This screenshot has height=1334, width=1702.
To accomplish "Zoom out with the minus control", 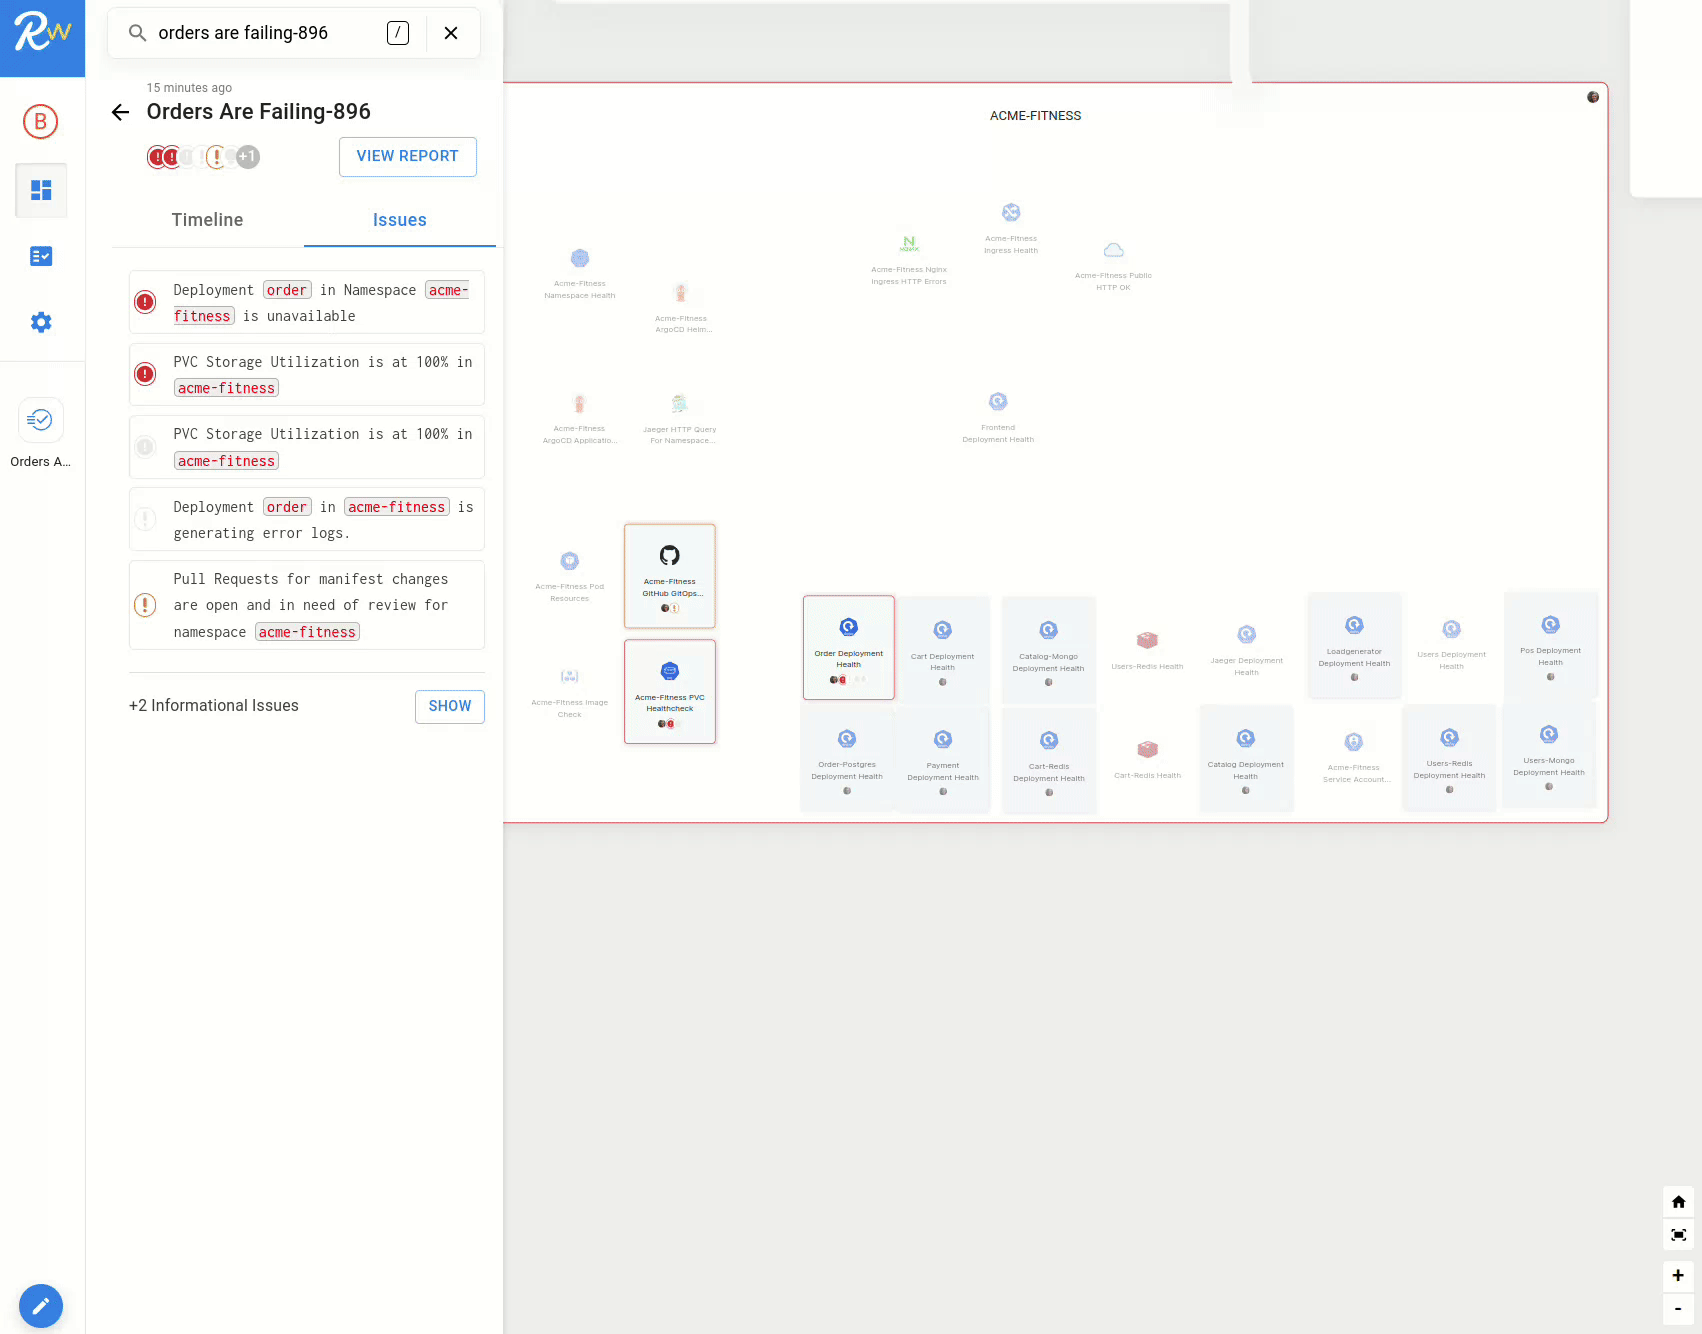I will pyautogui.click(x=1678, y=1309).
